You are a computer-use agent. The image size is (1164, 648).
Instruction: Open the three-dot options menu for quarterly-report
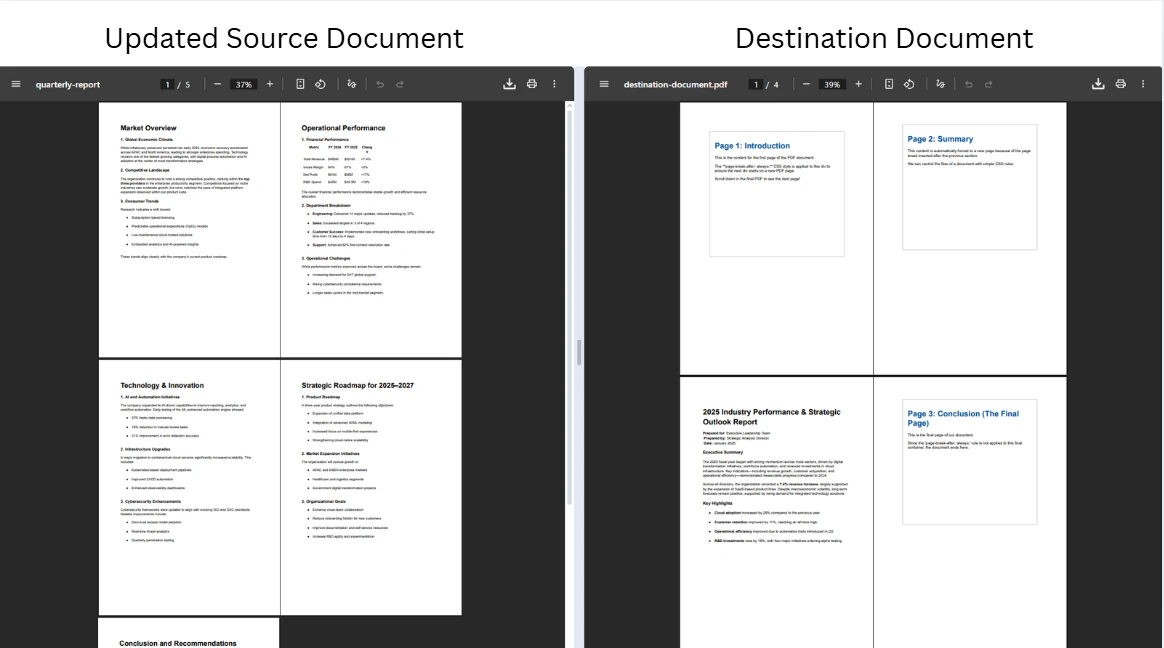(555, 84)
